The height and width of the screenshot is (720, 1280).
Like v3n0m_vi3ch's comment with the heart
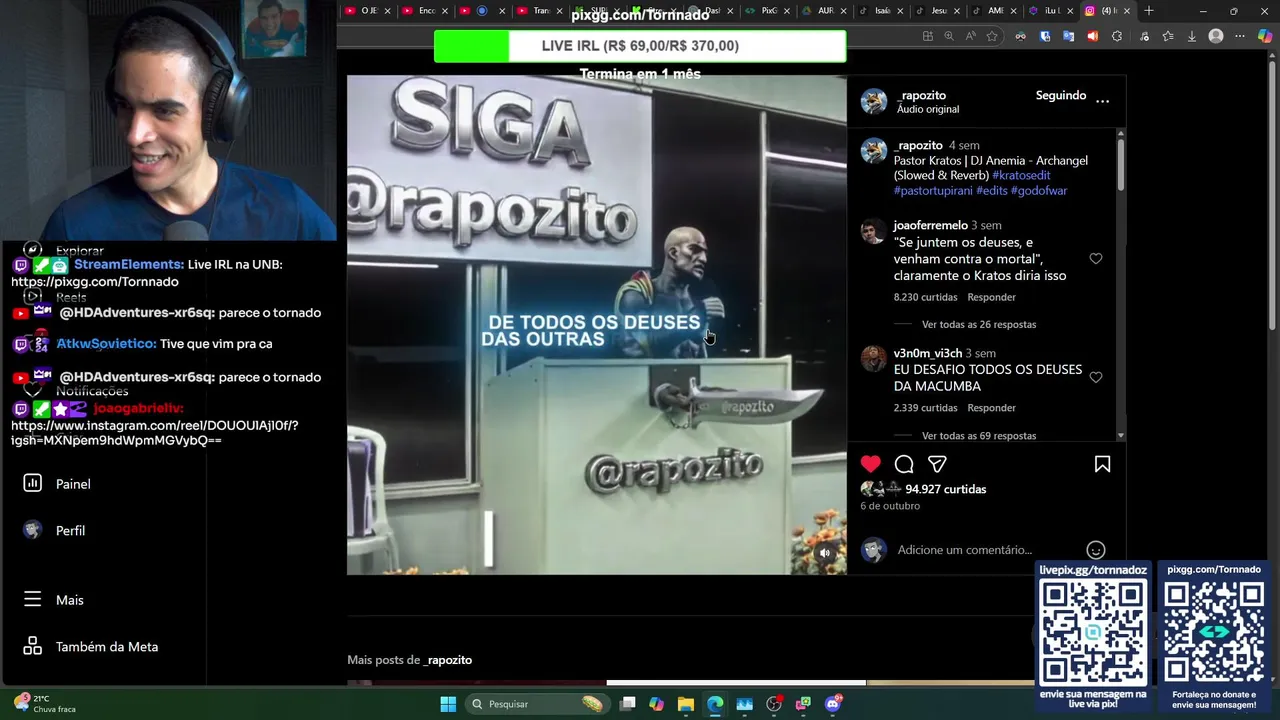click(x=1096, y=378)
